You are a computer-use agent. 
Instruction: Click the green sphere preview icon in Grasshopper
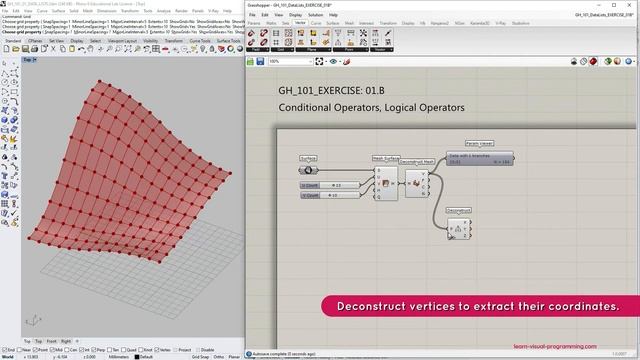pos(608,62)
